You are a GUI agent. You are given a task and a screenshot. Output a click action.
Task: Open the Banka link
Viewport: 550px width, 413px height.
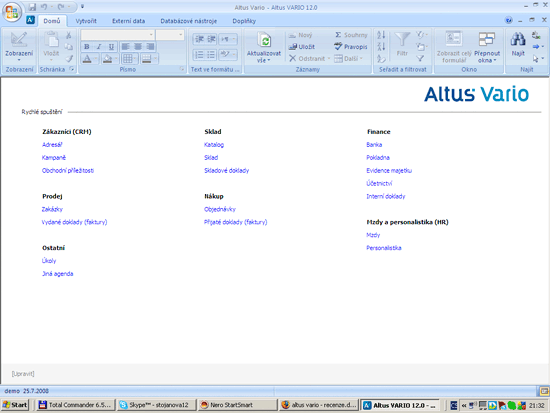[374, 145]
